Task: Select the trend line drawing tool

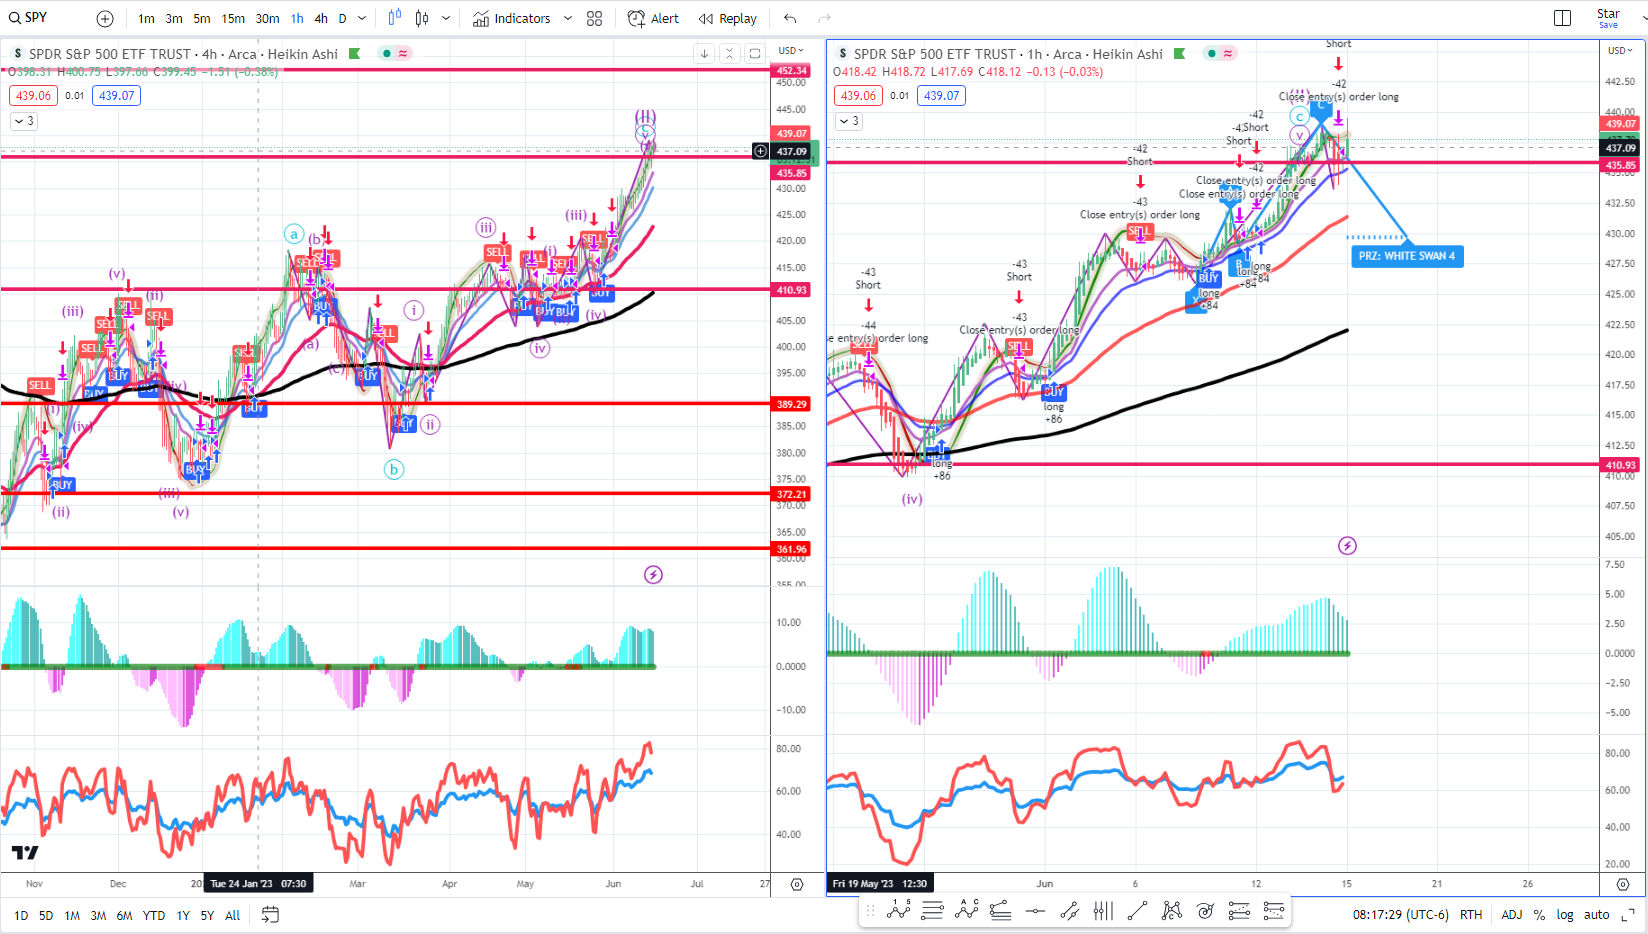Action: (x=1137, y=910)
